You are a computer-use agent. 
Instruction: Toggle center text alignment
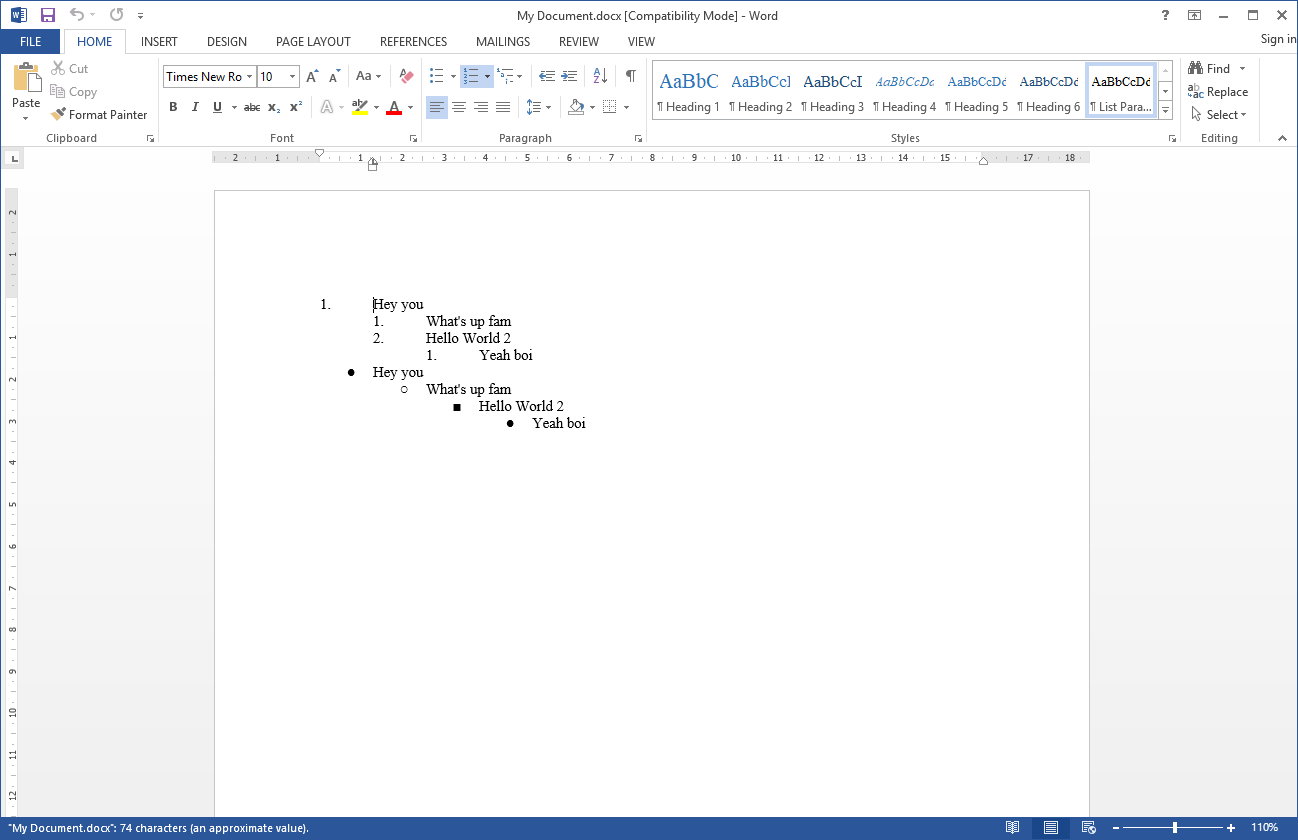click(458, 106)
